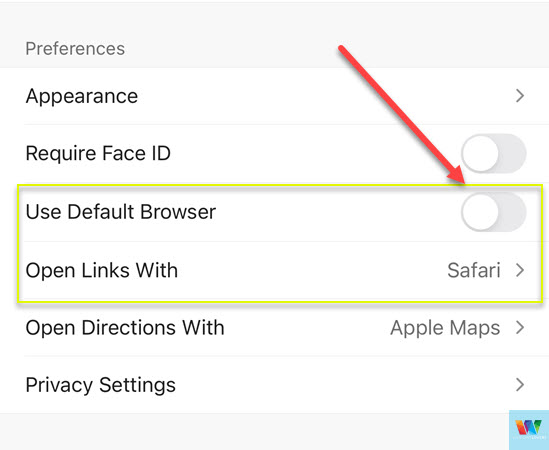Image resolution: width=549 pixels, height=450 pixels.
Task: Click the yellow highlight box border
Action: point(280,185)
